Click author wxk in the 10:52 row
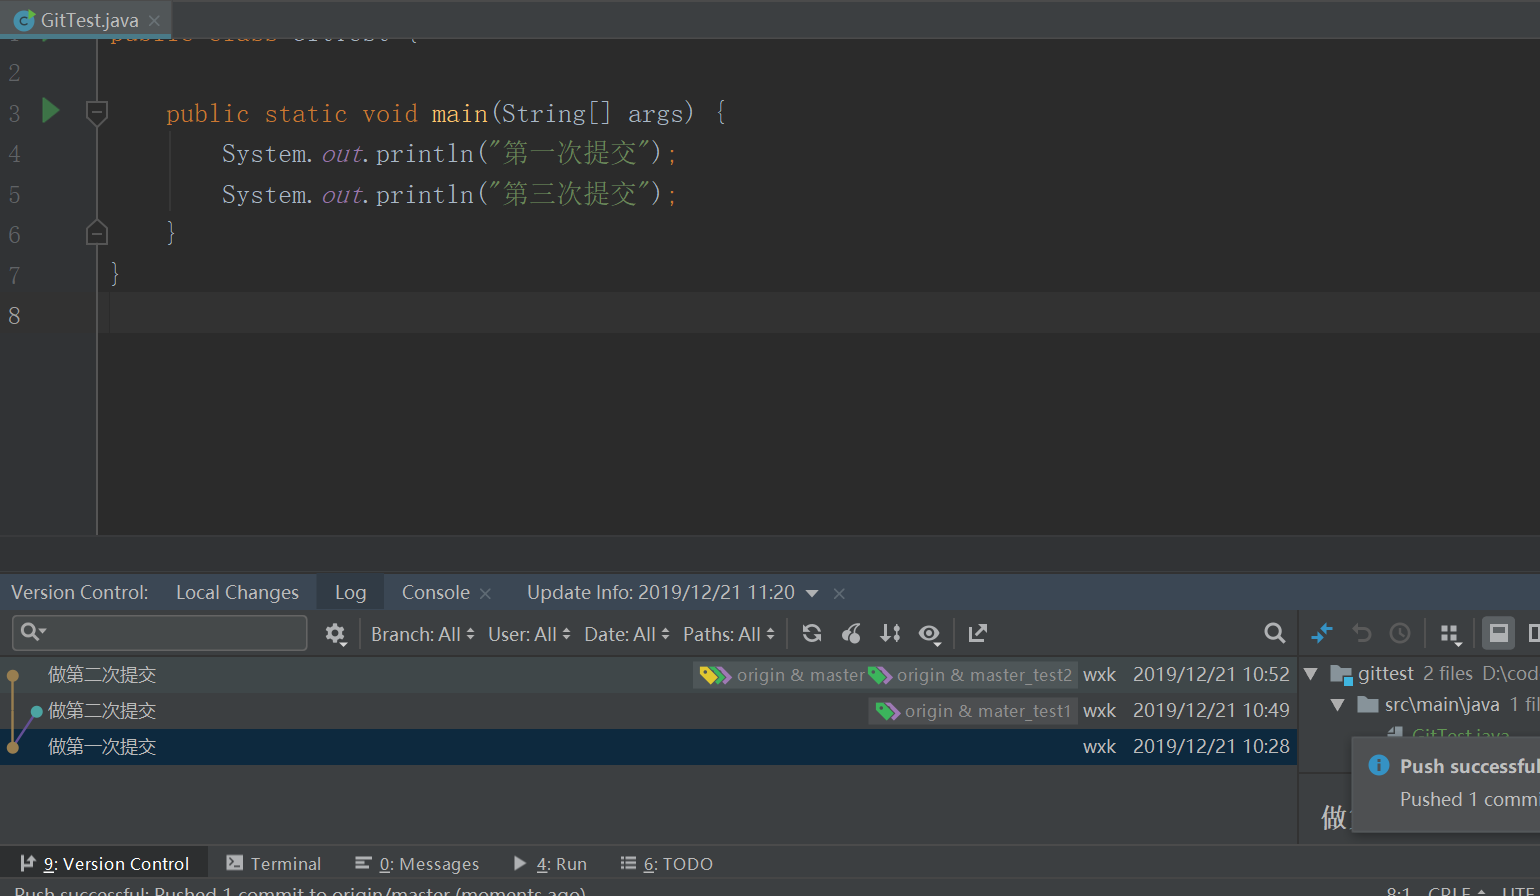This screenshot has width=1540, height=896. (x=1099, y=675)
